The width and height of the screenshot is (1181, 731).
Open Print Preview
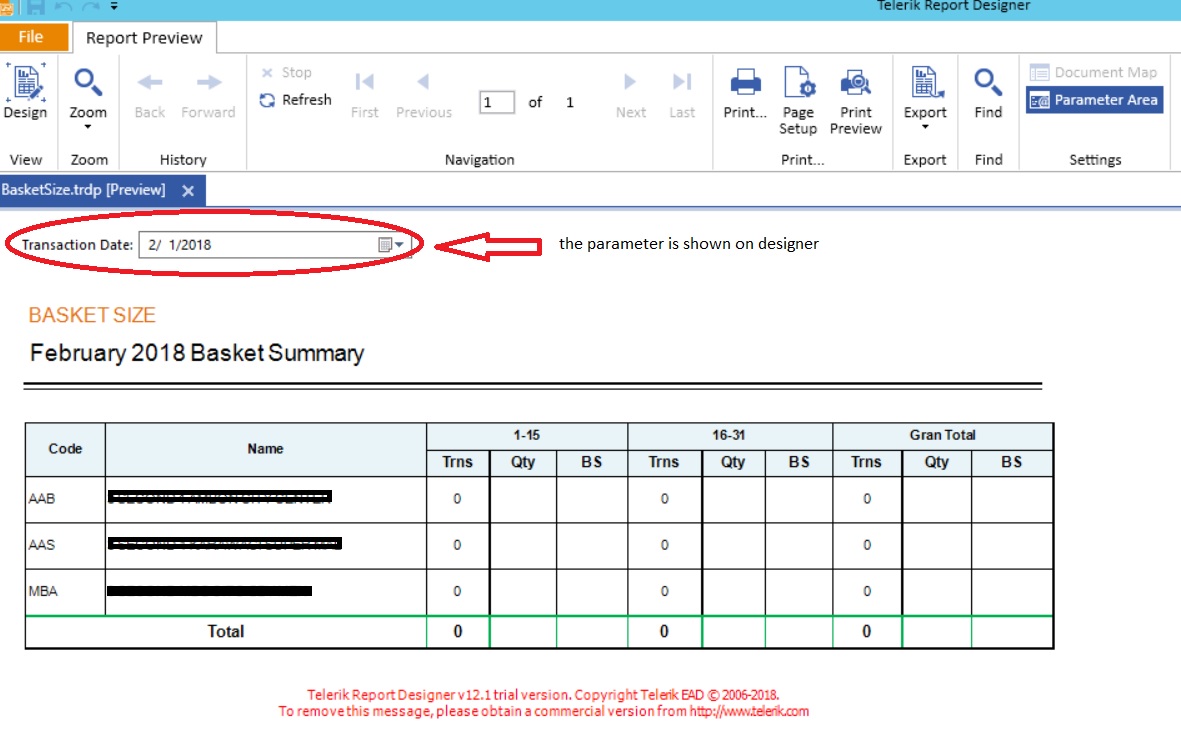pos(856,100)
